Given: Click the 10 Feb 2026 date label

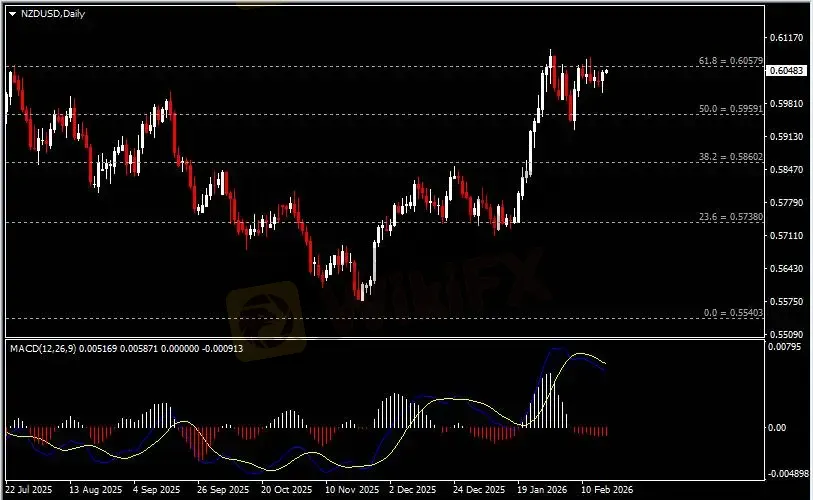Looking at the screenshot, I should [607, 489].
